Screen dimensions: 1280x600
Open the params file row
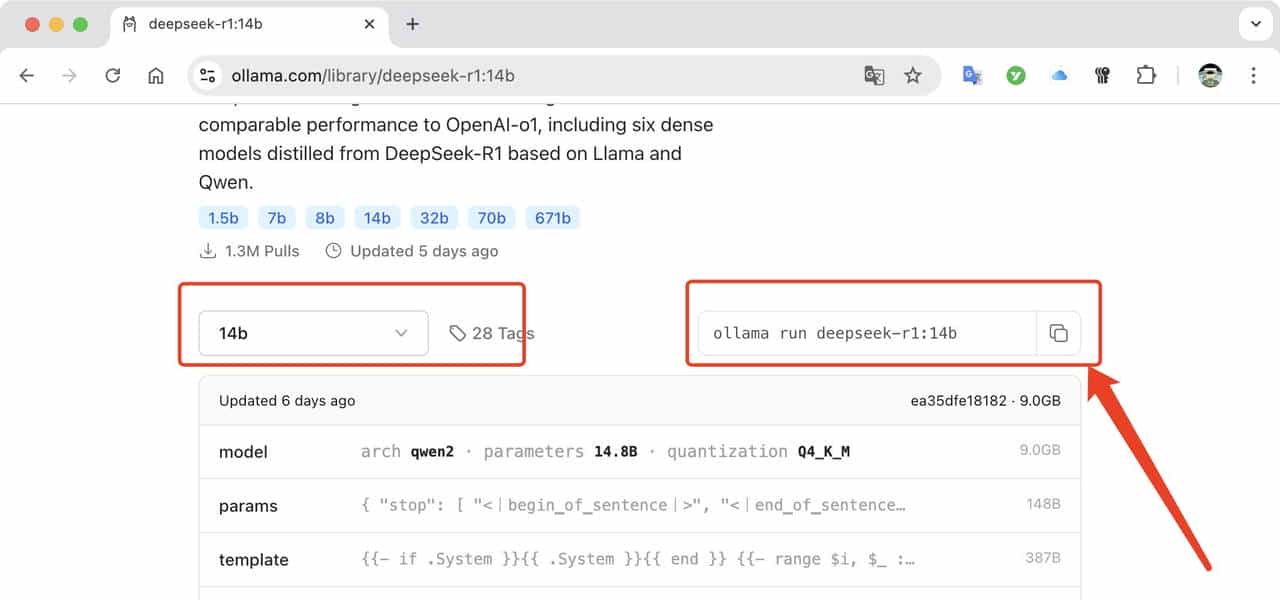click(640, 505)
